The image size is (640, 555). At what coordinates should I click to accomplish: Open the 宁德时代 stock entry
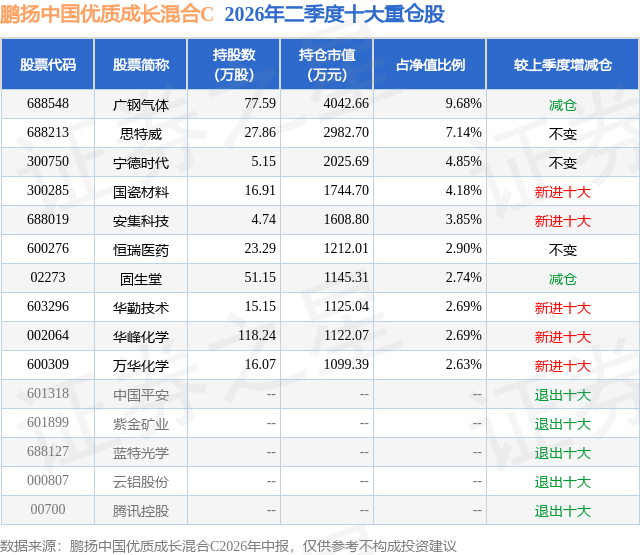[141, 163]
